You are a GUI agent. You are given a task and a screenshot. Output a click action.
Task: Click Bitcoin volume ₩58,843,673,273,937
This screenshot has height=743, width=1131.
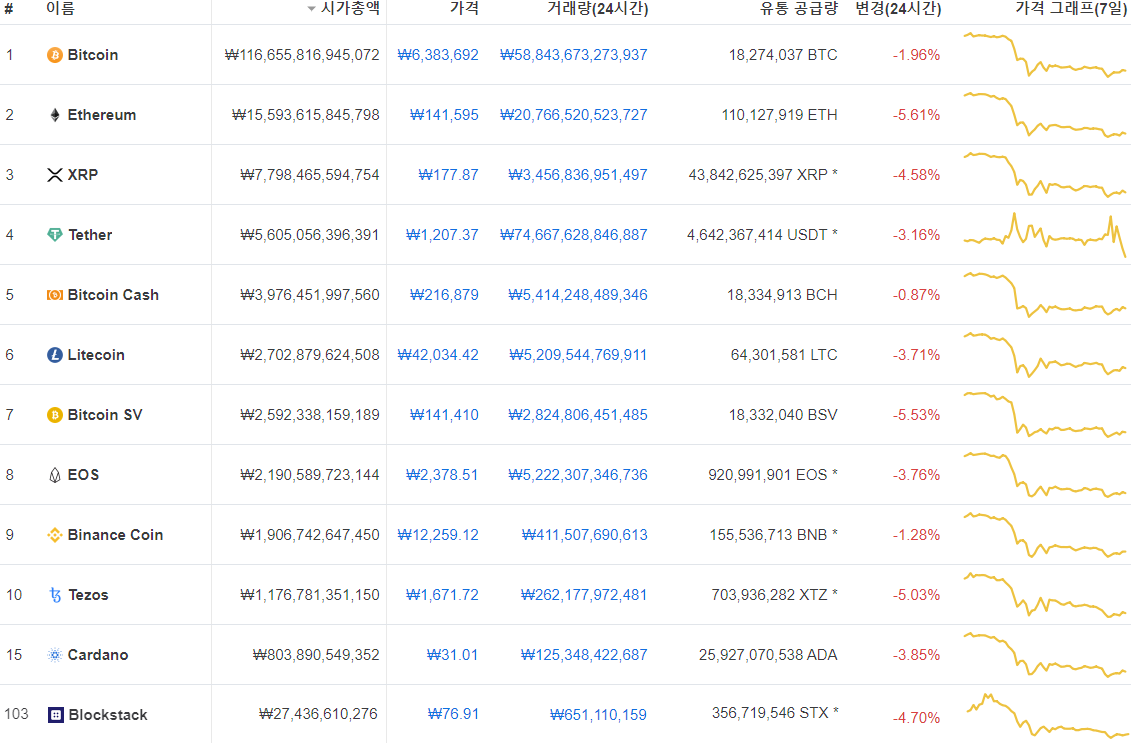coord(573,55)
